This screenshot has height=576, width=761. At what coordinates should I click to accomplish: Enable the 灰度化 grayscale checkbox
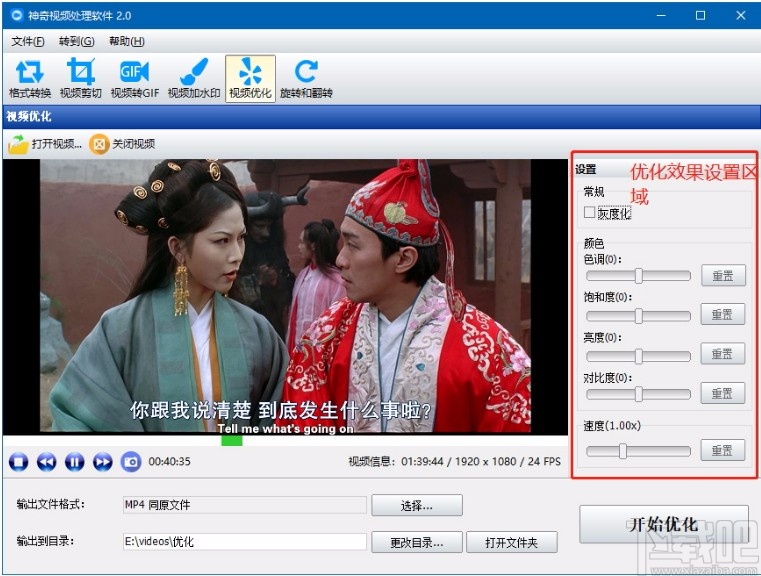point(590,212)
